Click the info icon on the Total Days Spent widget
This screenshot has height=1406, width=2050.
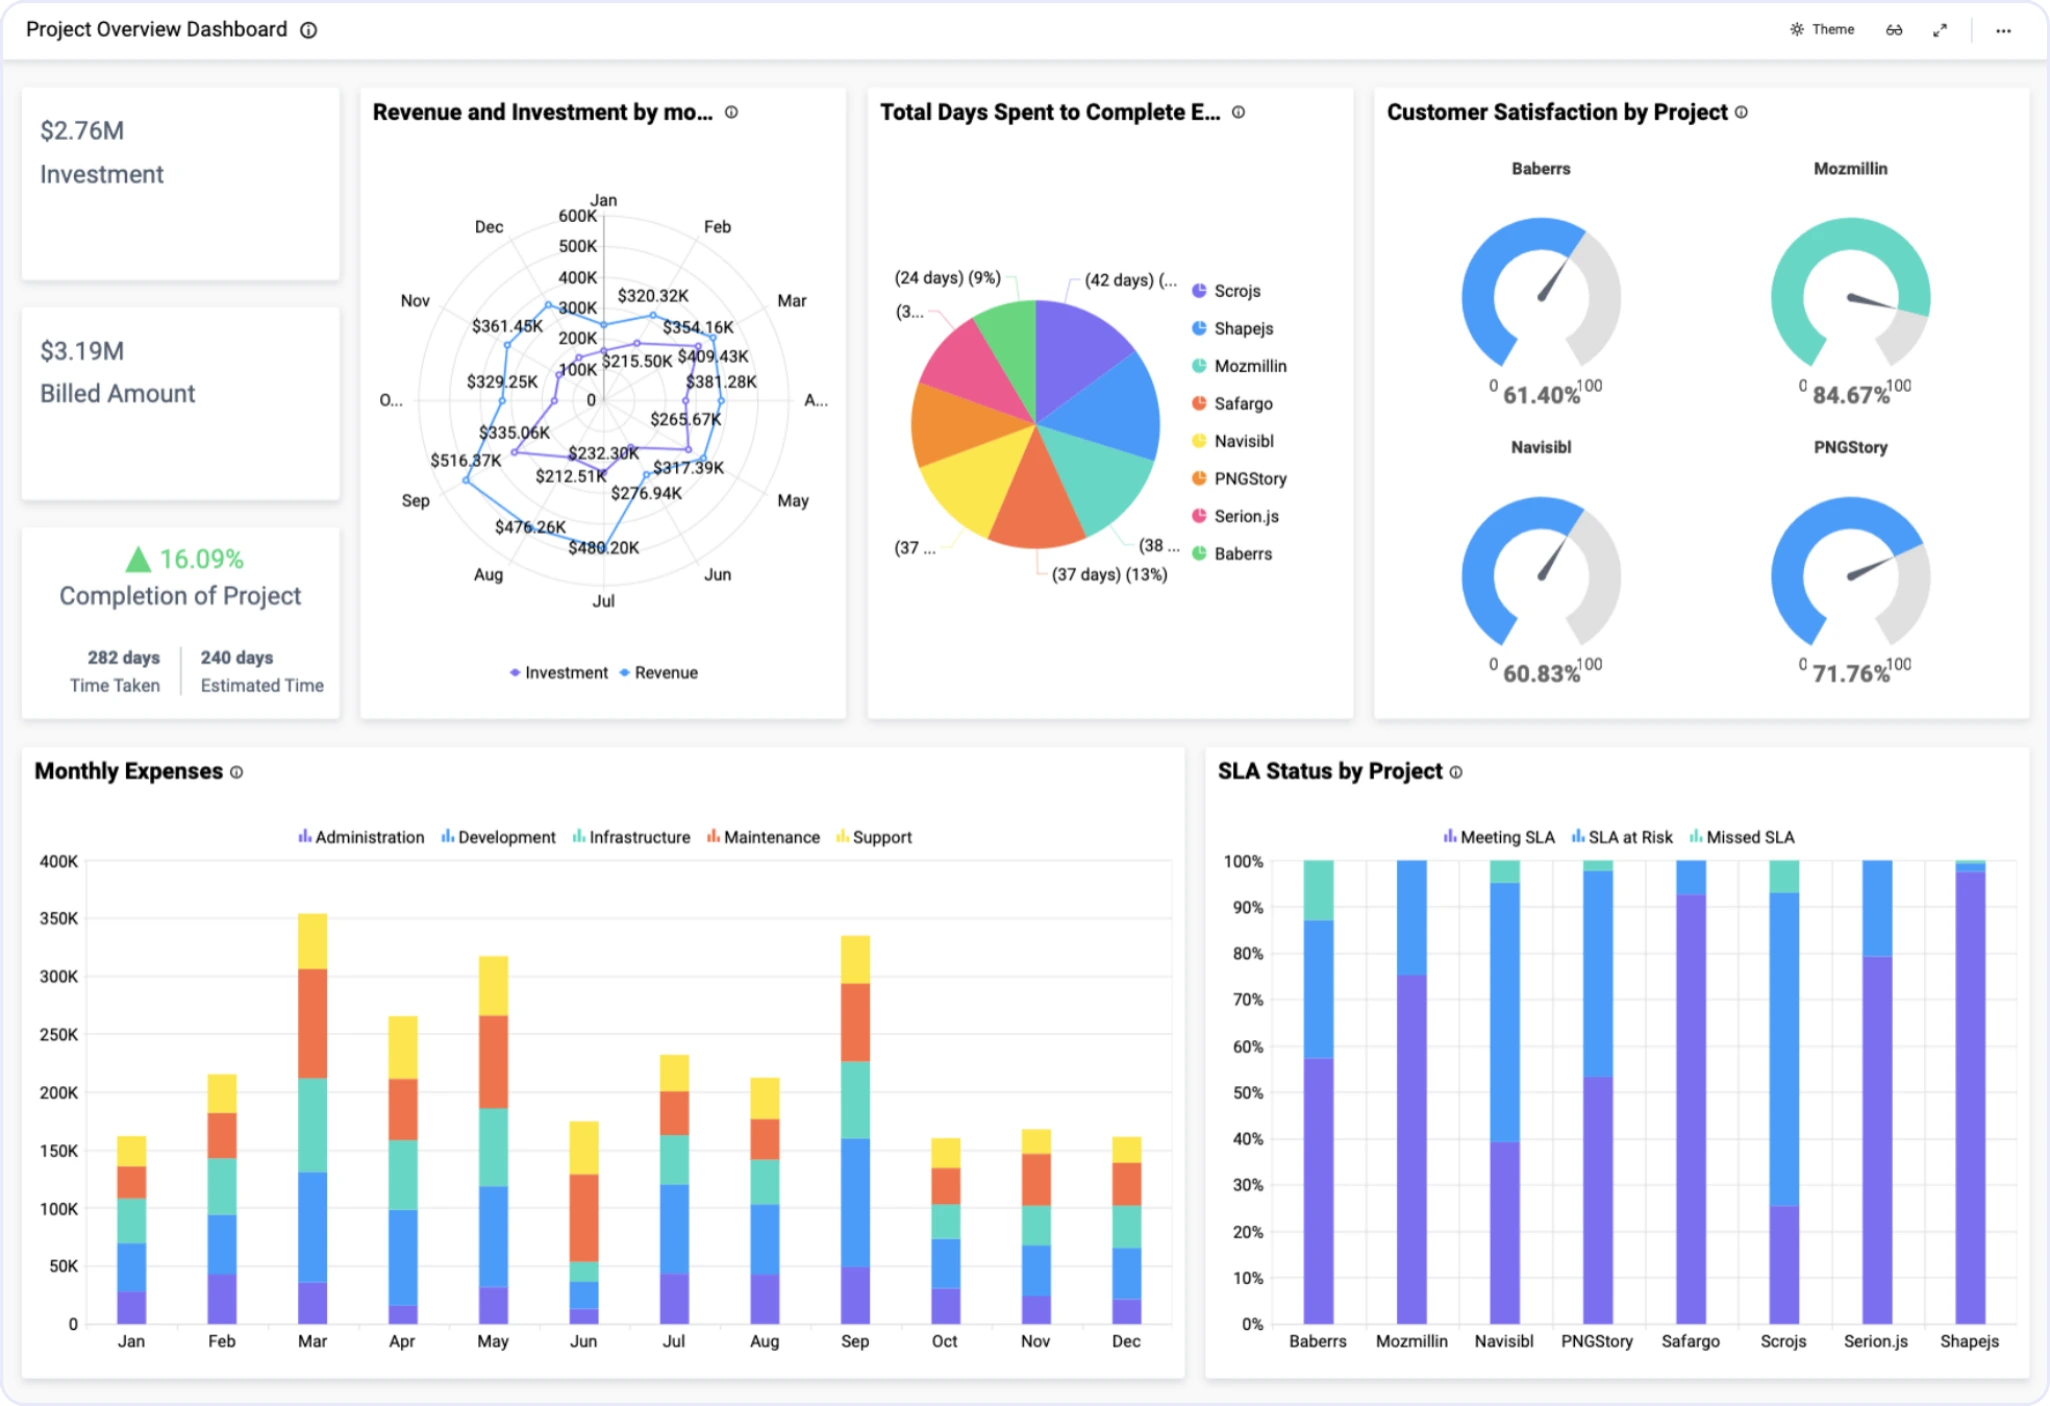1238,112
